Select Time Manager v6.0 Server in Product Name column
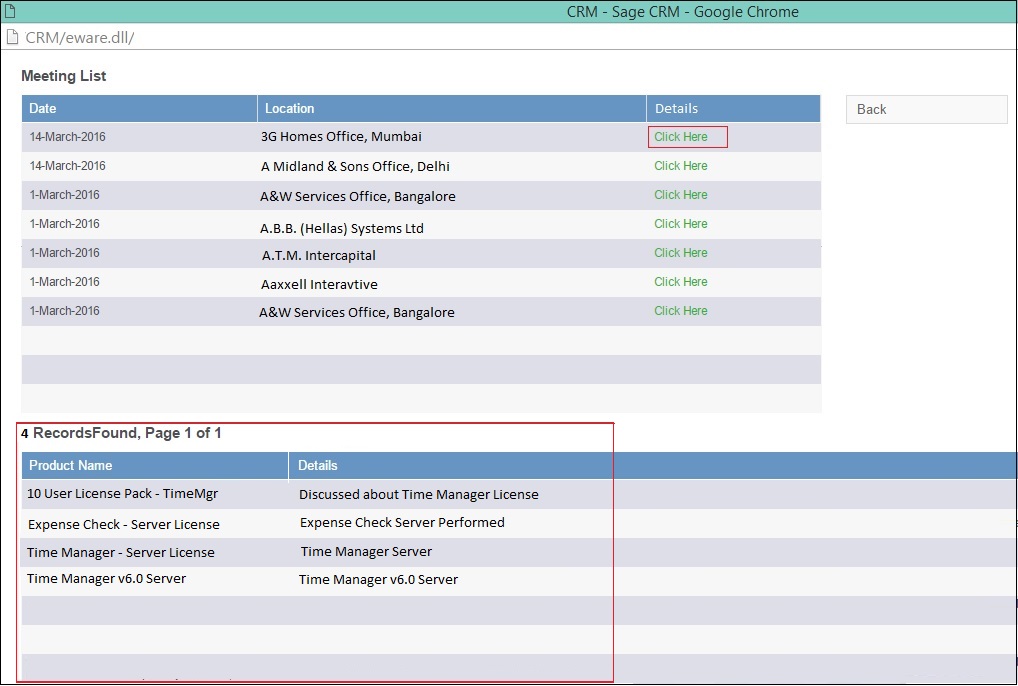The height and width of the screenshot is (686, 1018). (106, 579)
